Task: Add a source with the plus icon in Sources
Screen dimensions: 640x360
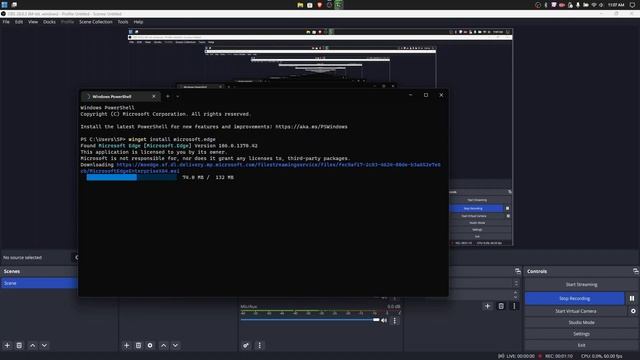Action: click(x=127, y=345)
